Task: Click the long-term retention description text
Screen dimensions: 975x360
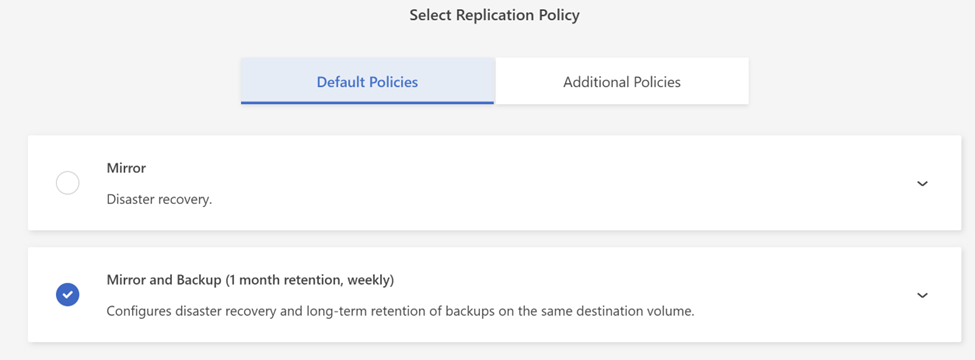Action: pos(400,312)
